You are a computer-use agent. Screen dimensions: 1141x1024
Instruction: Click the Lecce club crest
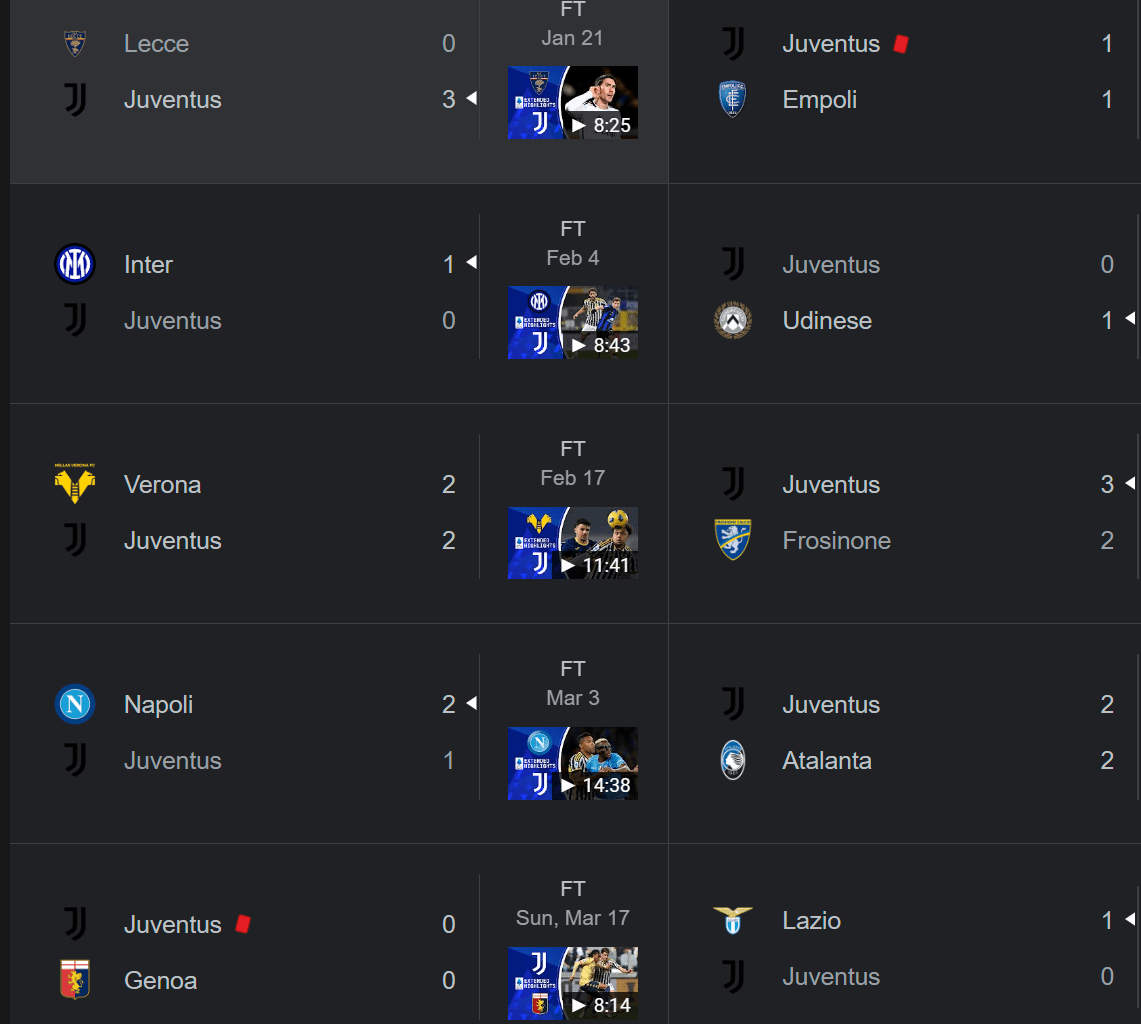(x=75, y=43)
